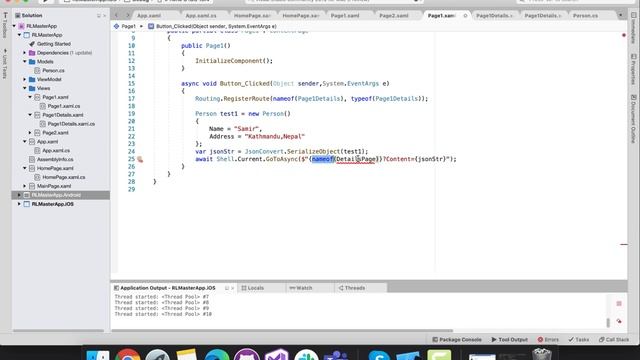Open GitHub Desktop from the Dock
This screenshot has width=640, height=360.
[x=247, y=354]
